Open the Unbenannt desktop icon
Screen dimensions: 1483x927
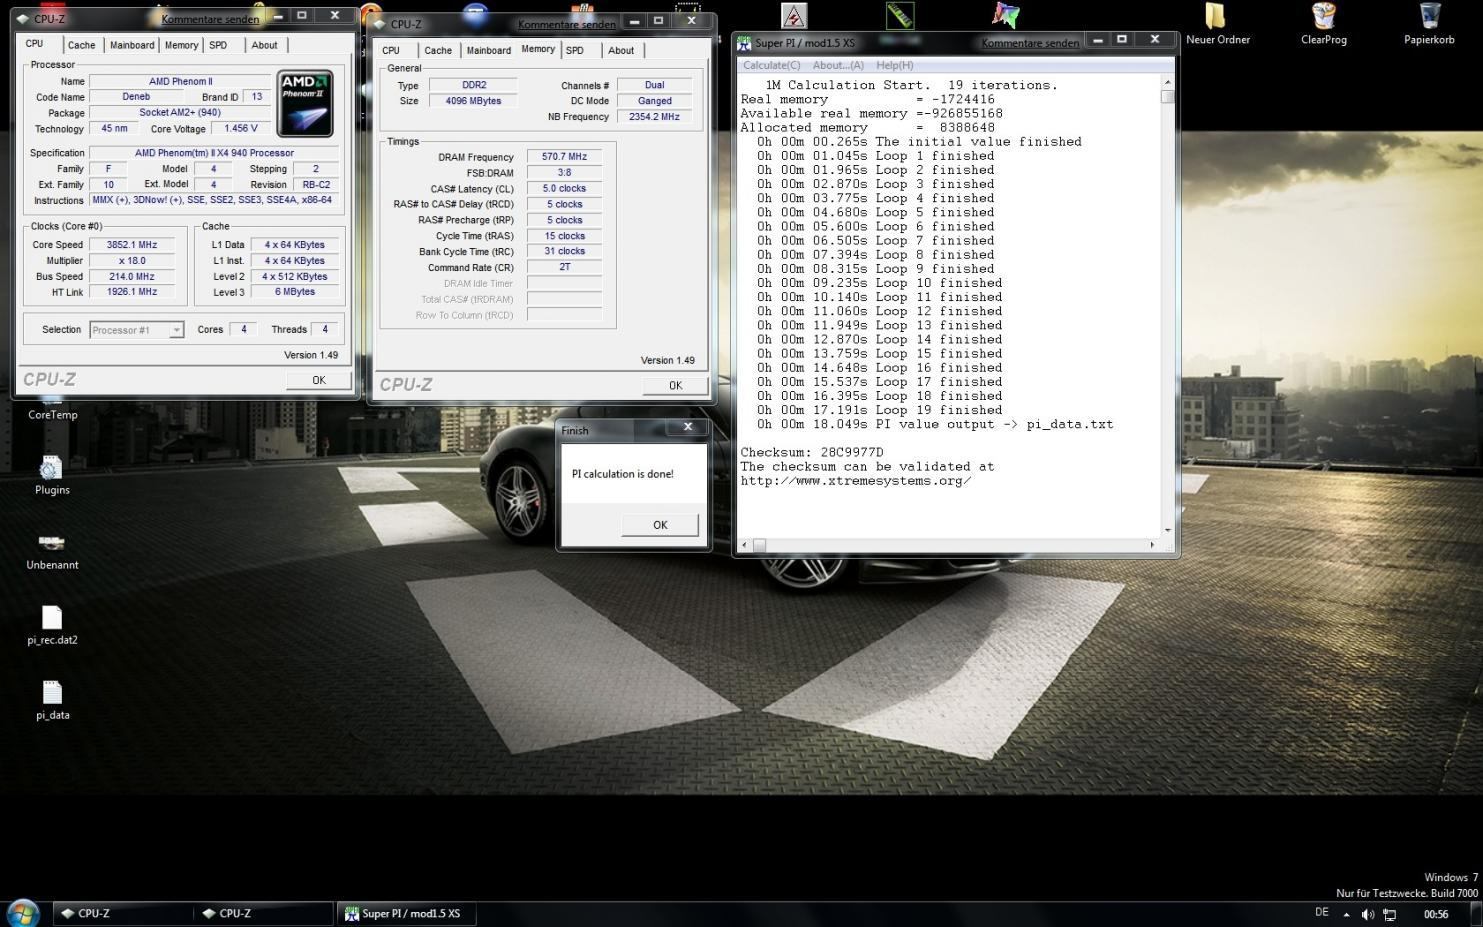pos(52,550)
